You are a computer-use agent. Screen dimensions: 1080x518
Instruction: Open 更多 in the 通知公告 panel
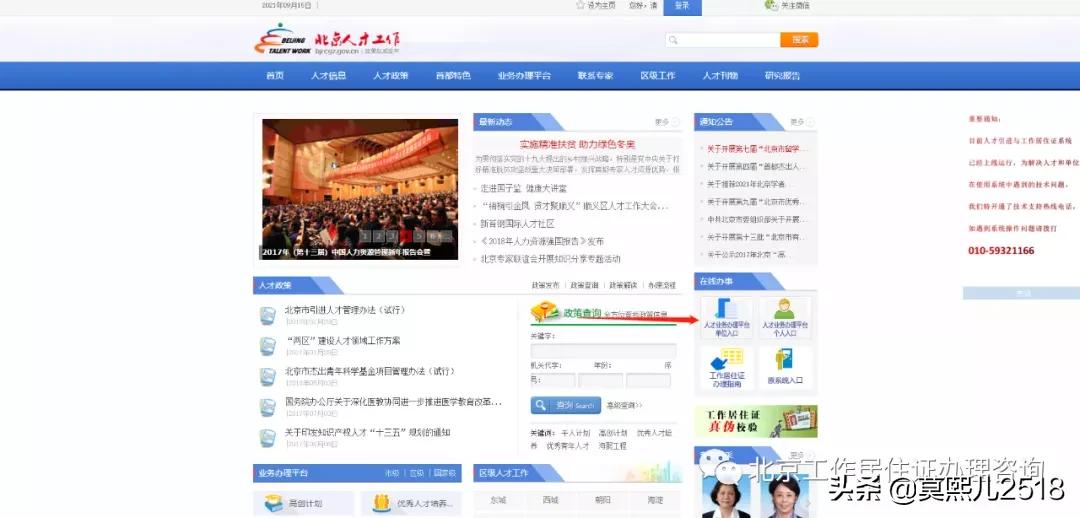(x=802, y=122)
